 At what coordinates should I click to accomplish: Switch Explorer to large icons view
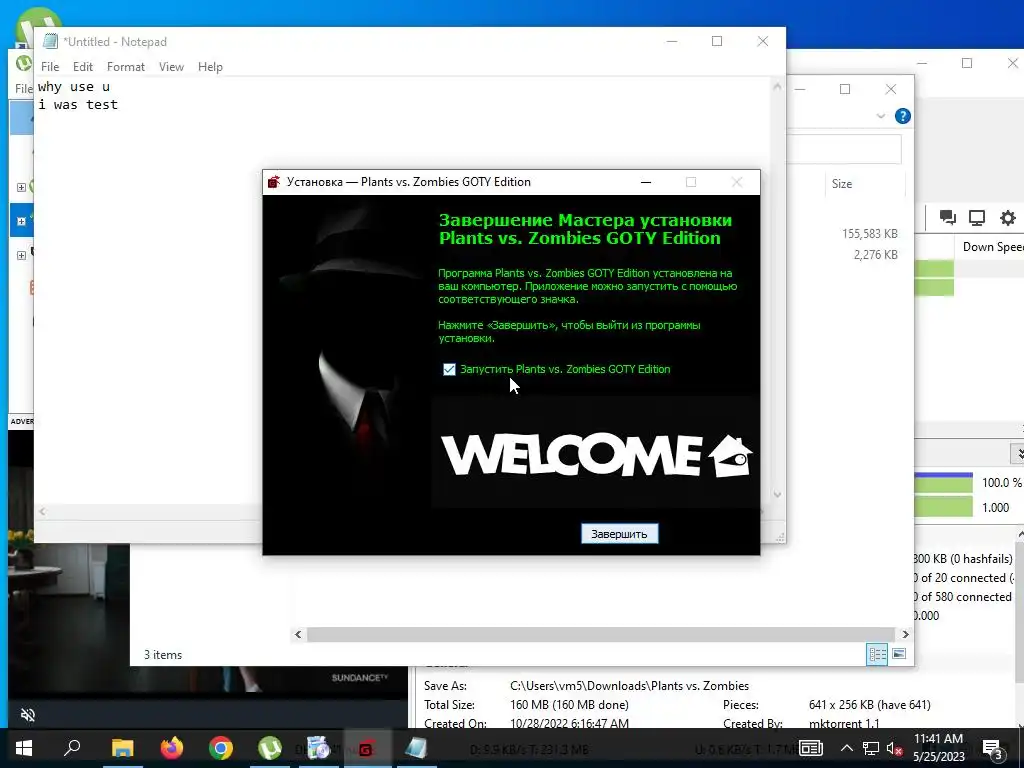click(899, 654)
